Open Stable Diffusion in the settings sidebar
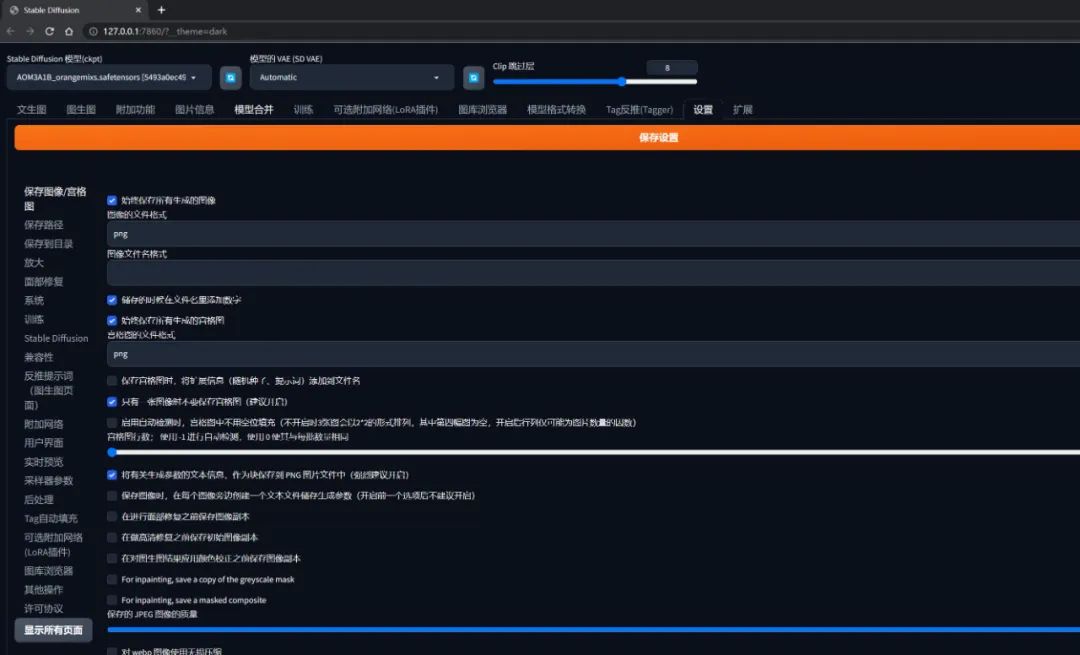The width and height of the screenshot is (1080, 655). coord(56,338)
